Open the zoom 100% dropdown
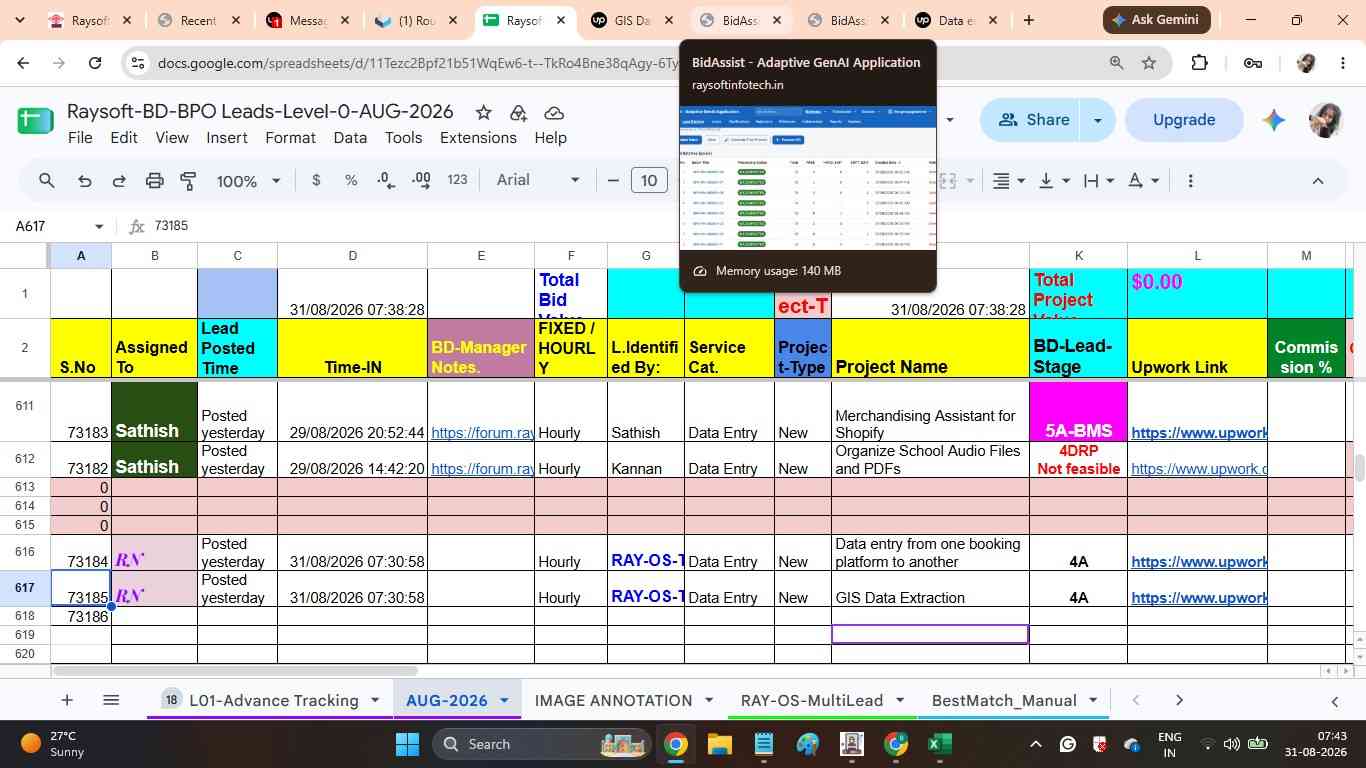 pos(248,181)
